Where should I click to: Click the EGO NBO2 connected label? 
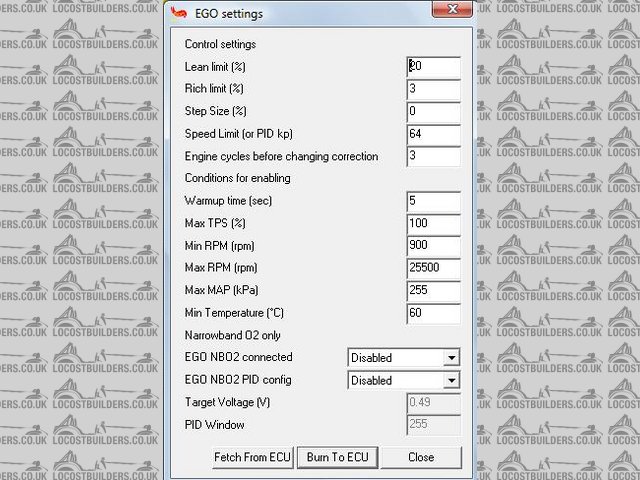pos(238,357)
